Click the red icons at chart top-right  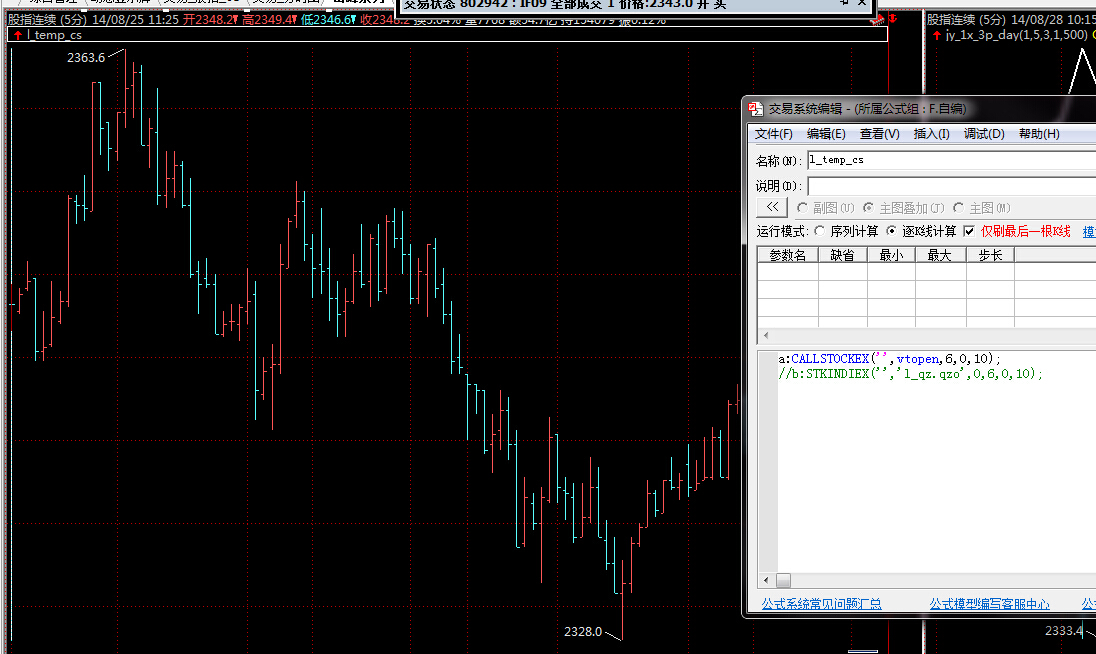(884, 20)
